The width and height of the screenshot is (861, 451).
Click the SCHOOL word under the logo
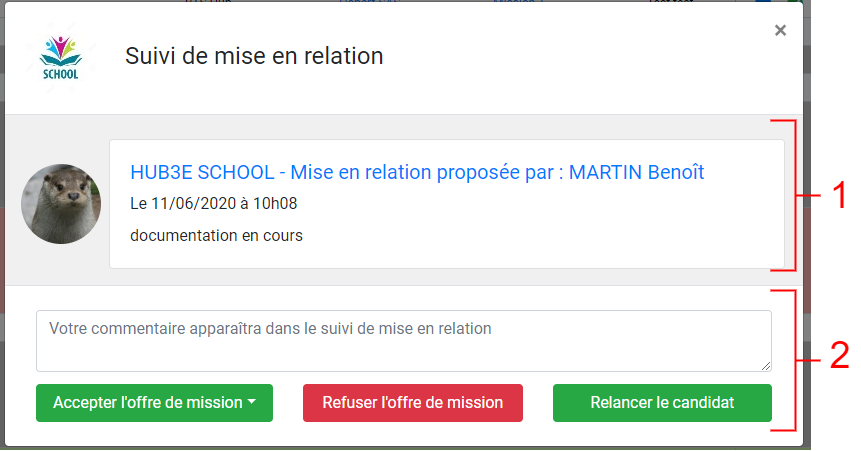point(60,74)
